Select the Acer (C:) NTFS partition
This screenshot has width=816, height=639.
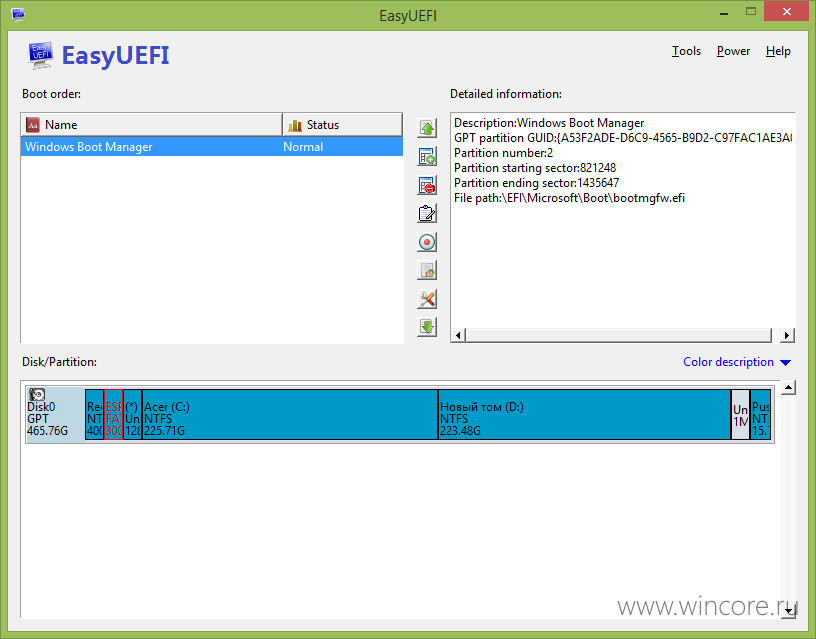pyautogui.click(x=289, y=414)
